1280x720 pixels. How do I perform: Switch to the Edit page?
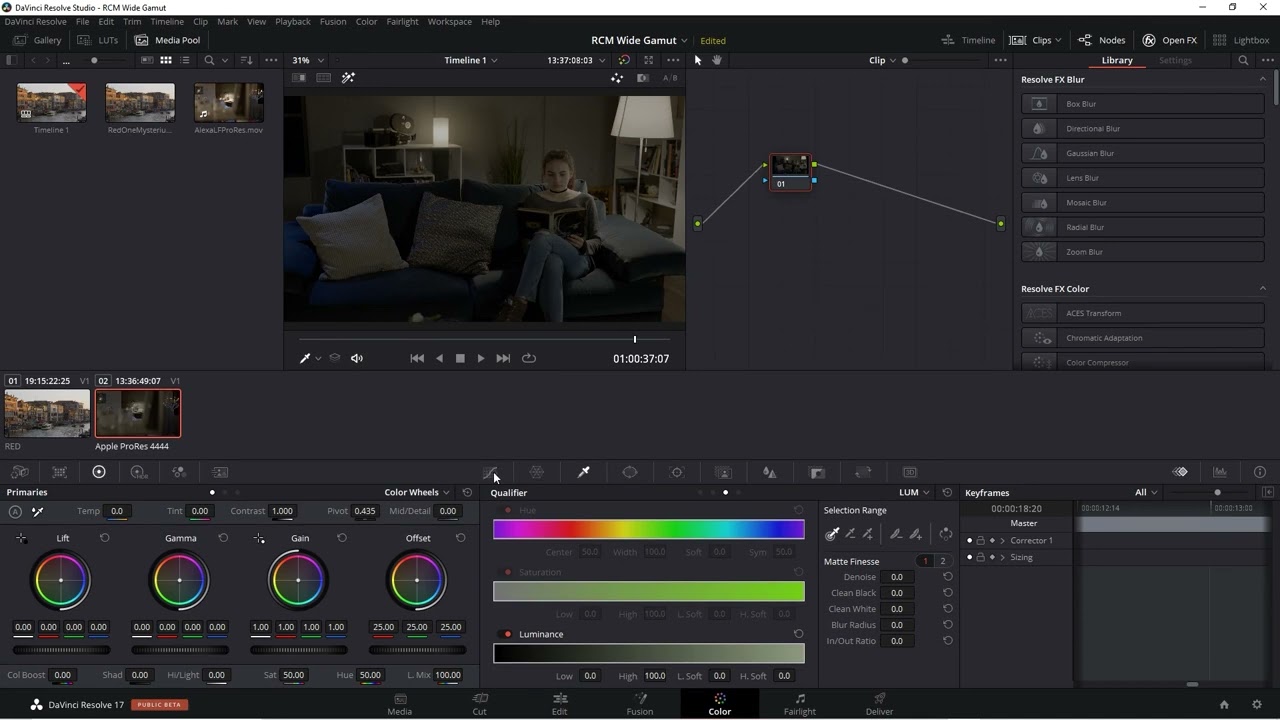click(x=560, y=703)
